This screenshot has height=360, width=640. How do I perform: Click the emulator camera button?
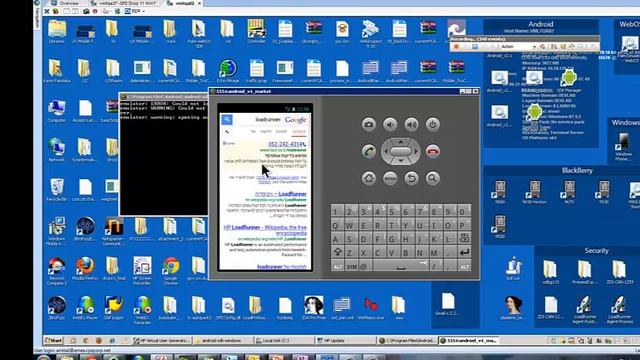click(369, 124)
